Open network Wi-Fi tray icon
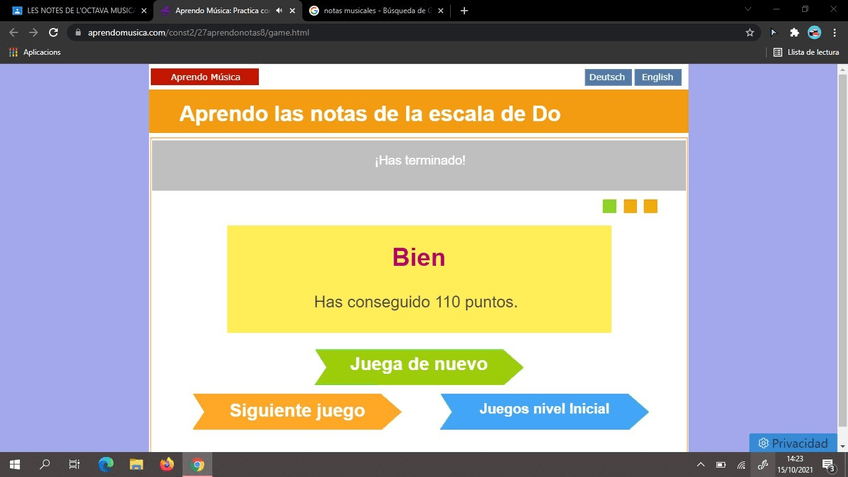The image size is (848, 477). click(x=741, y=465)
